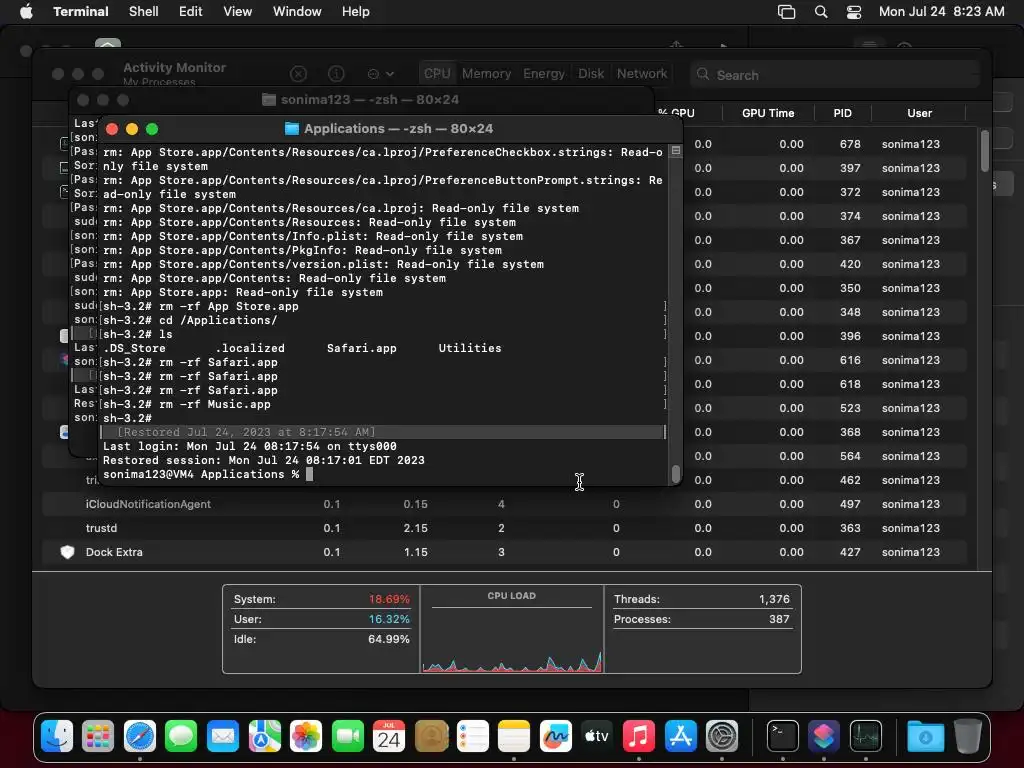Open the Downloads folder in Dock
This screenshot has width=1024, height=768.
click(925, 736)
